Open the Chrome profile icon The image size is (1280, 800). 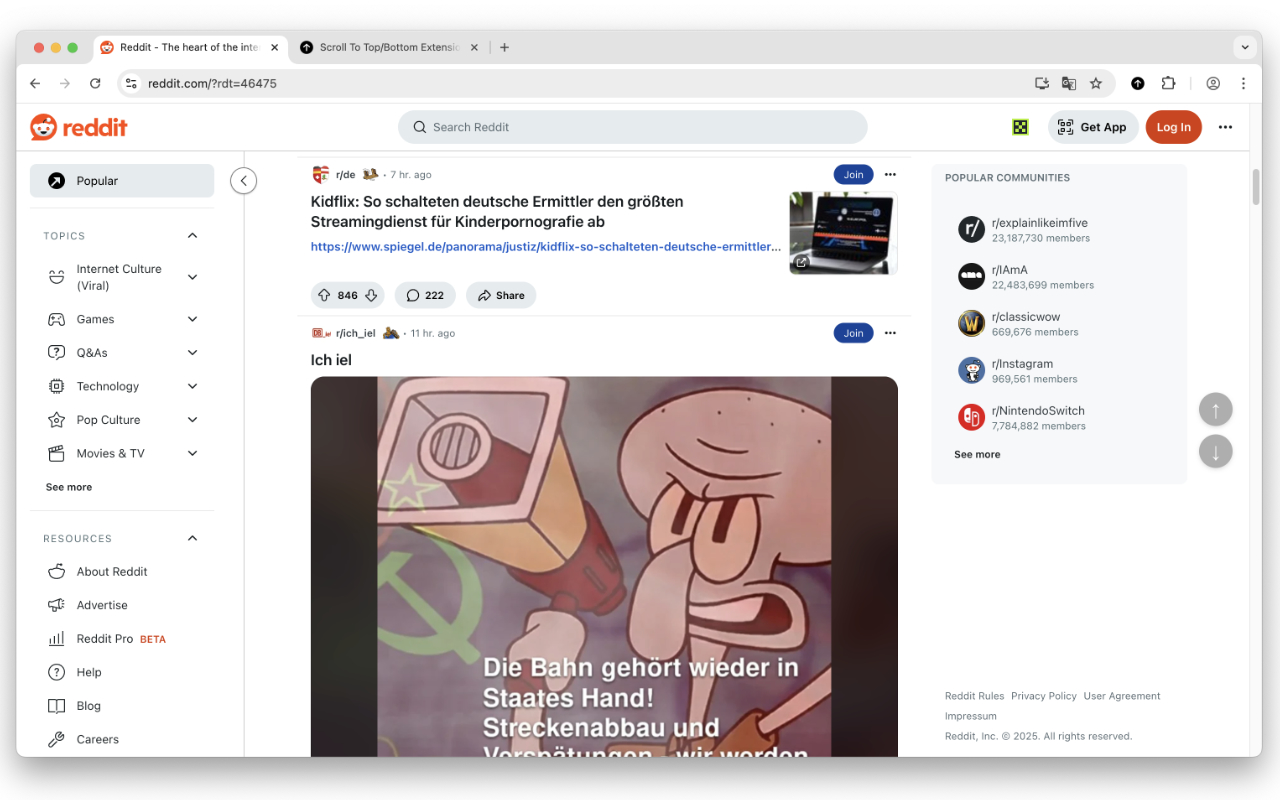click(x=1213, y=84)
